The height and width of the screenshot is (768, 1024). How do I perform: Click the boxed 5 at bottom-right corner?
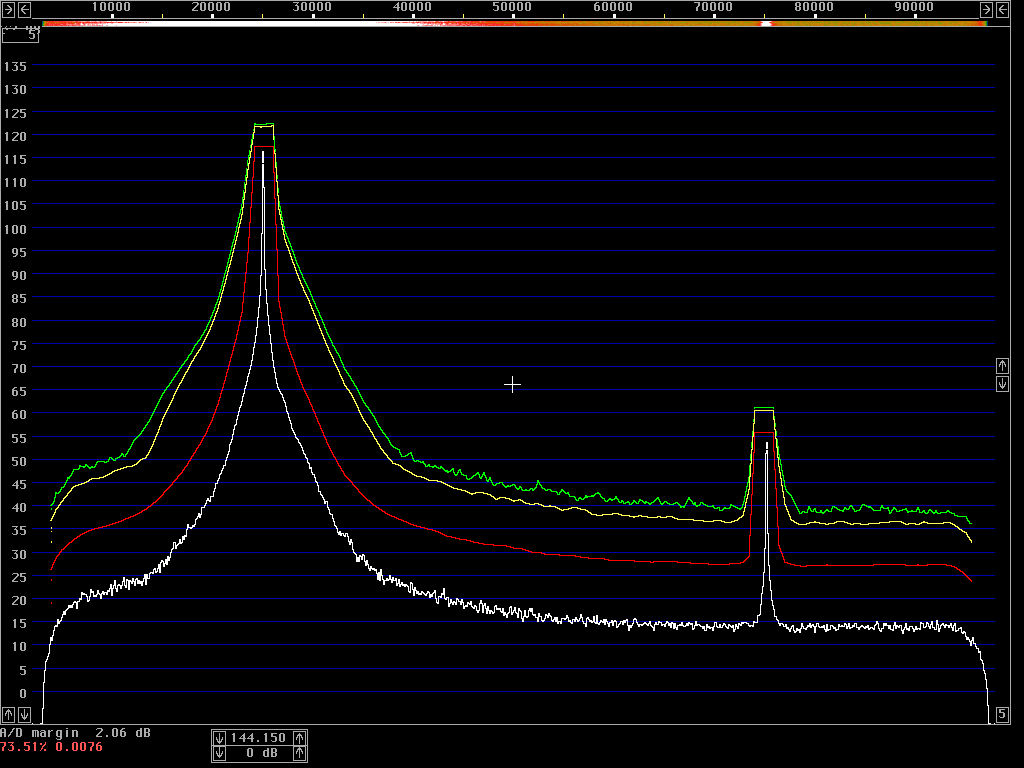pos(1002,714)
